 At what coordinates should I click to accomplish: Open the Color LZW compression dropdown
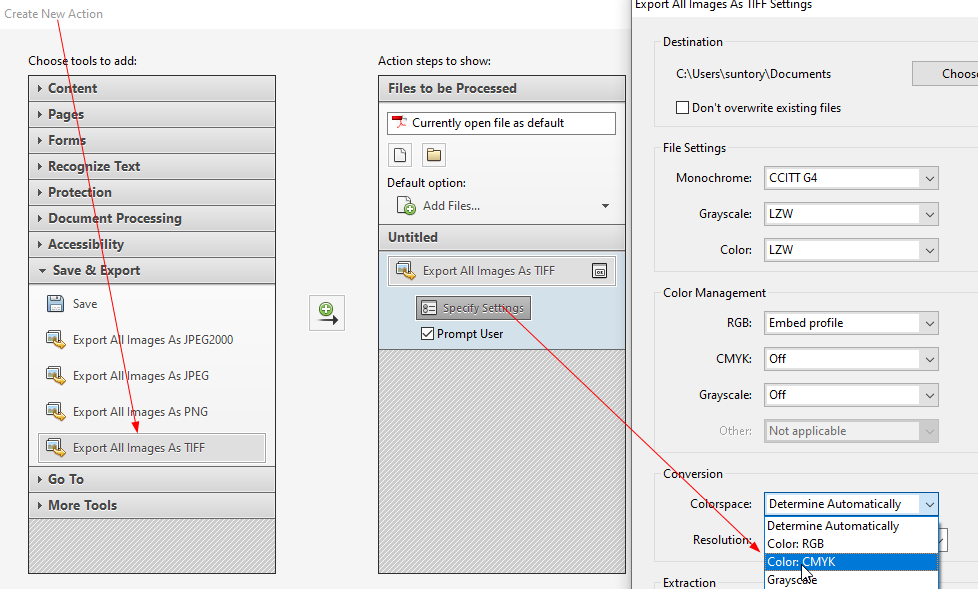[x=851, y=250]
